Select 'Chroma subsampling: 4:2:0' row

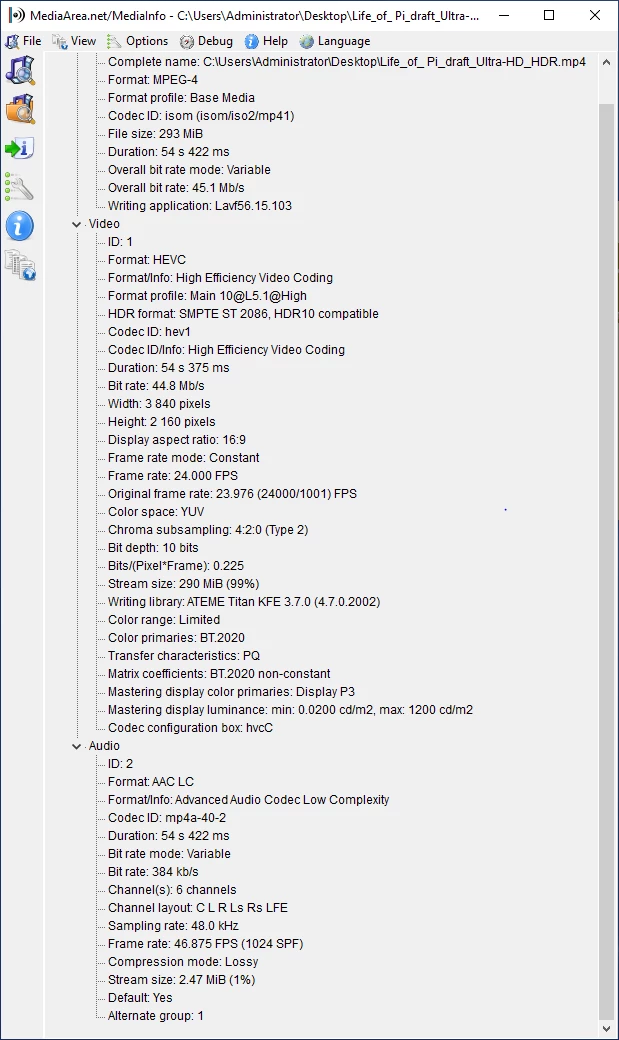(208, 529)
